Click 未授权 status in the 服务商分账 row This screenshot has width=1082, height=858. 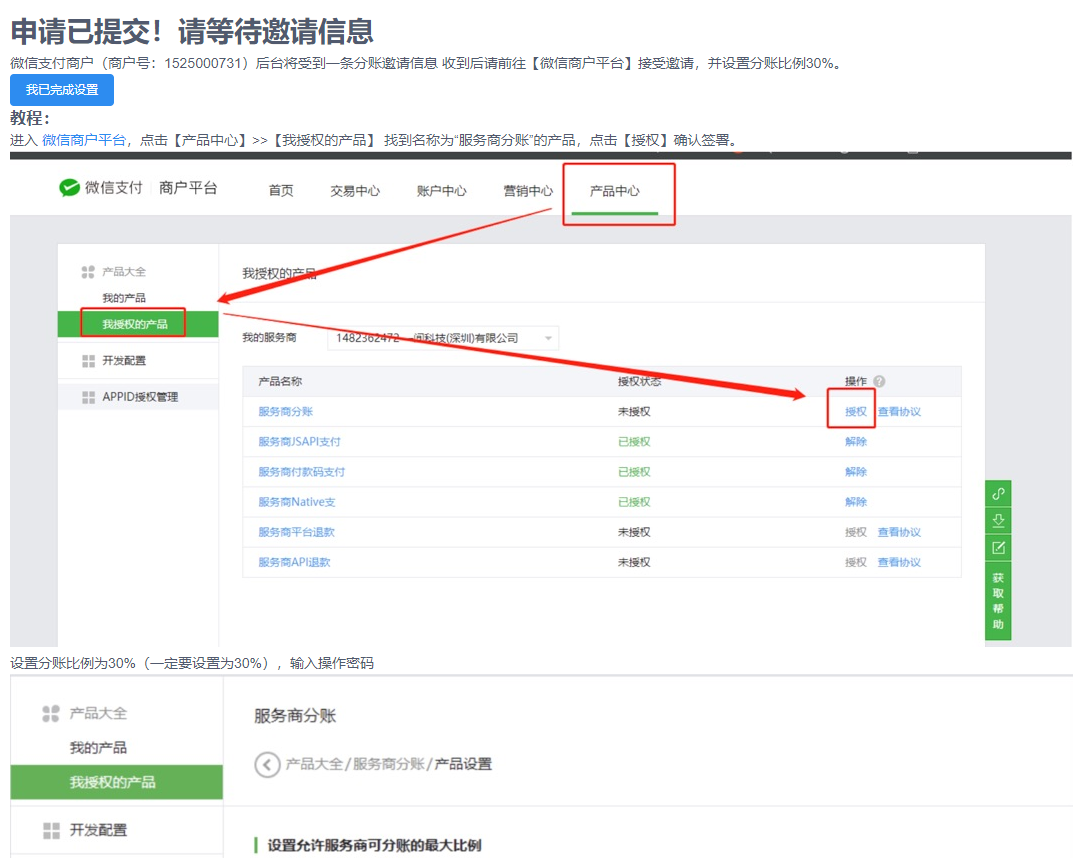click(x=634, y=411)
